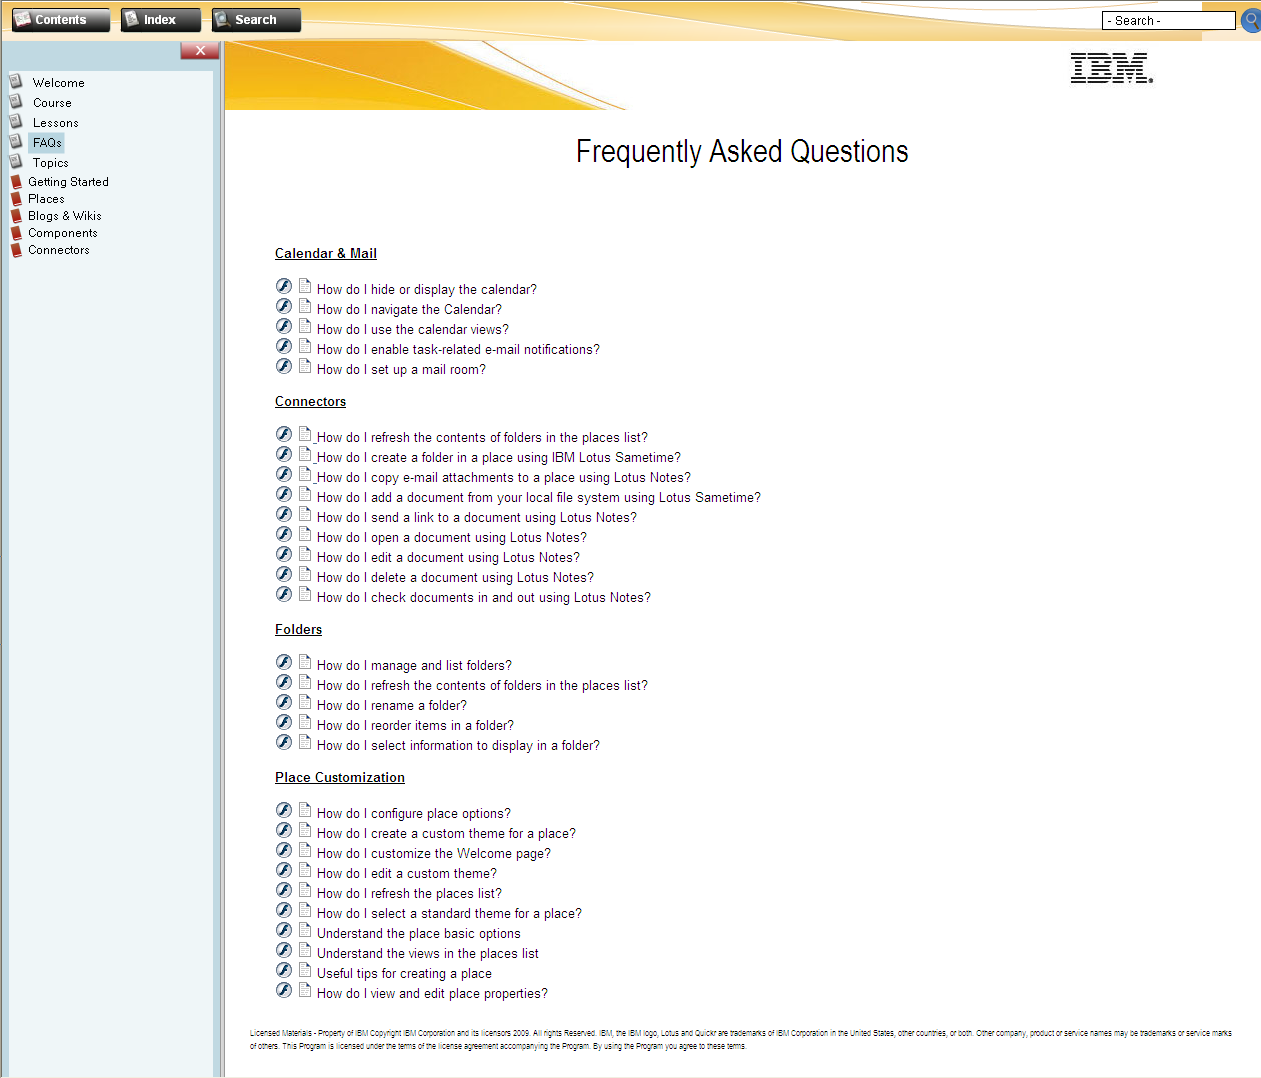Click Flash icon for reorder items in folder
Screen dimensions: 1261x1078
click(284, 722)
